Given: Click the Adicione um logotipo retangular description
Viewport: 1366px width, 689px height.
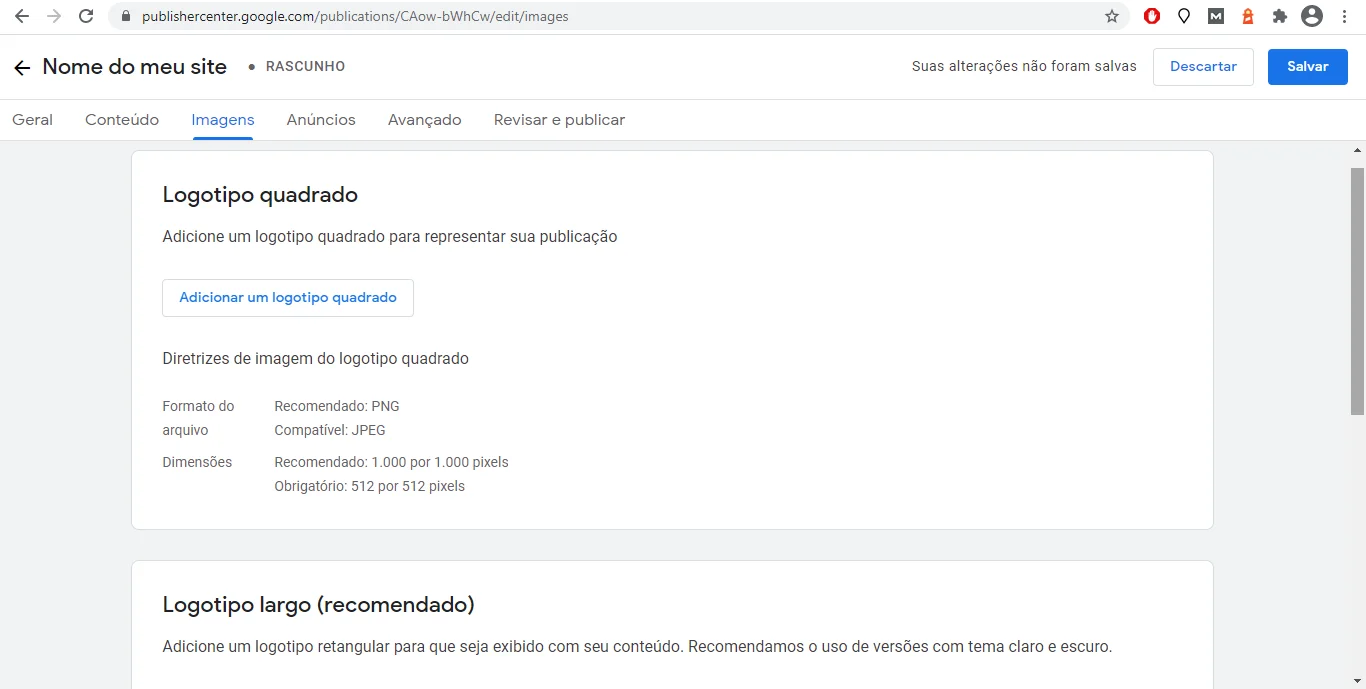Looking at the screenshot, I should (637, 647).
